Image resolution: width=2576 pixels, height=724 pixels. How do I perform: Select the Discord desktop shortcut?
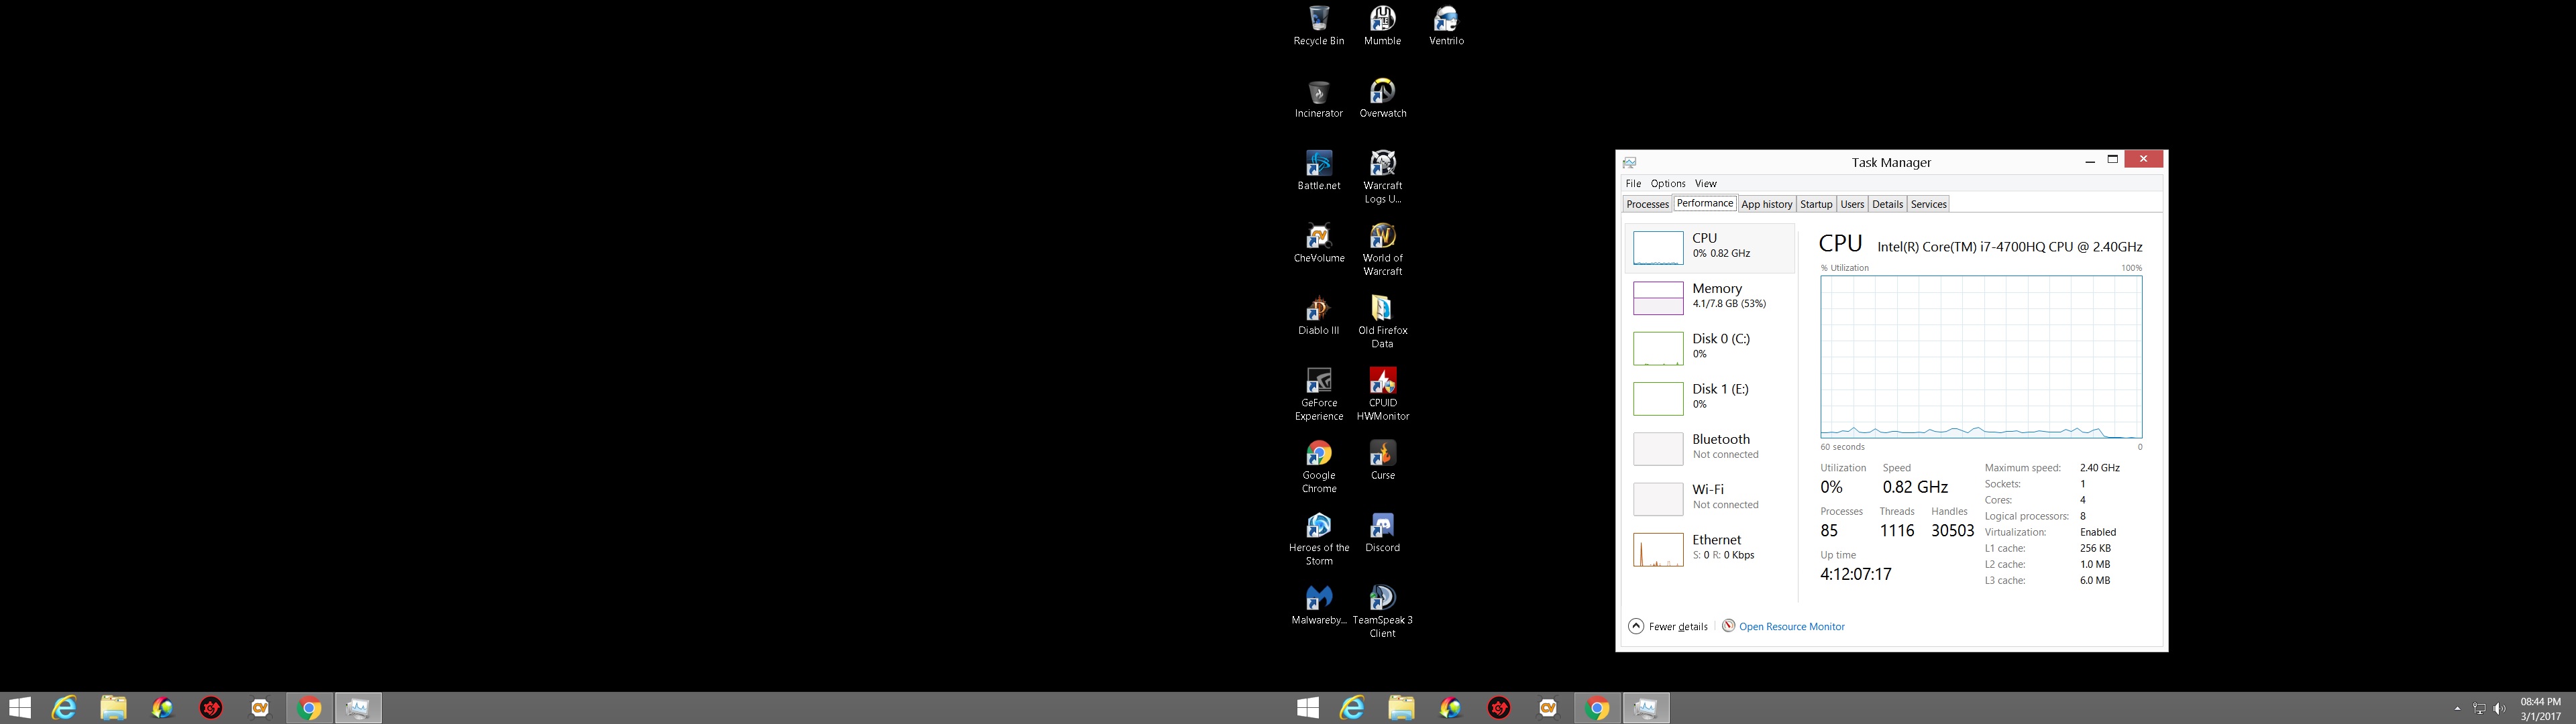1382,532
